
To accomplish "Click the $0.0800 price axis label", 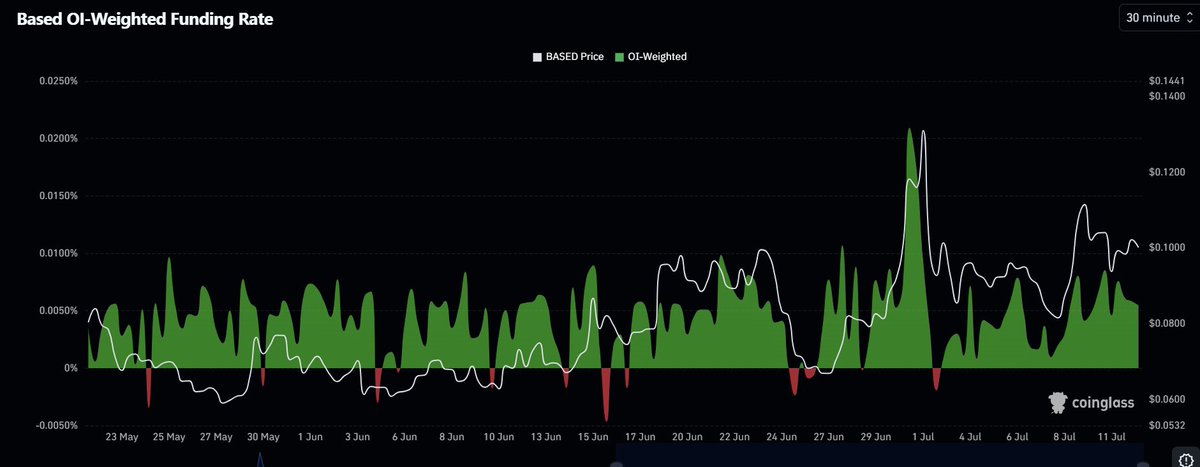I will [1167, 324].
